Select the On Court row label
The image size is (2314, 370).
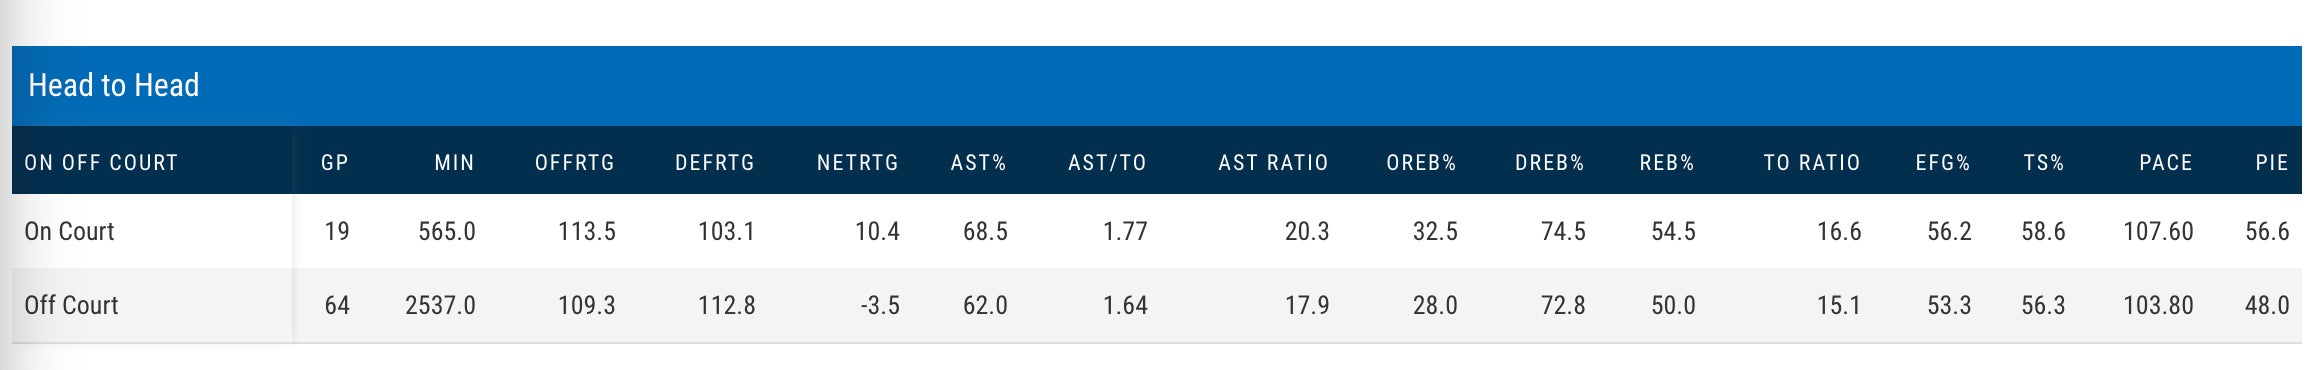(69, 231)
